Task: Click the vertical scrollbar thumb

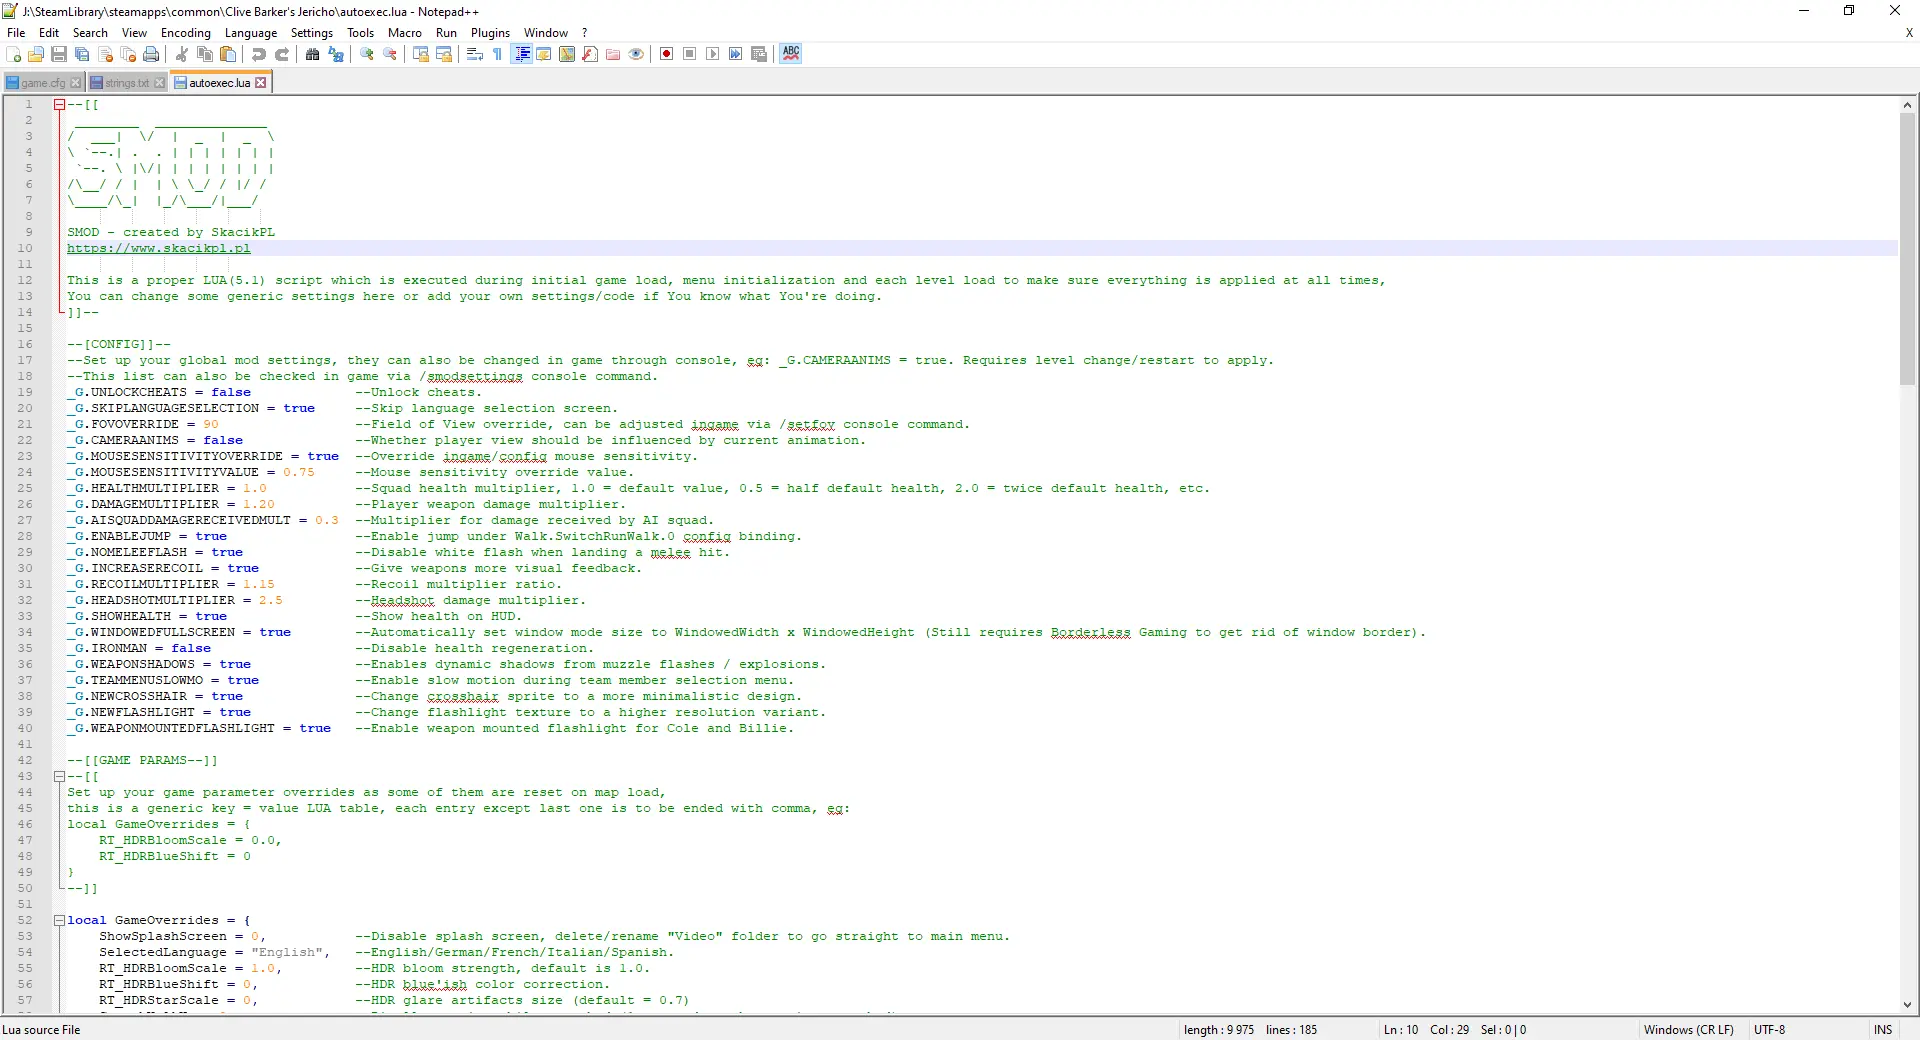Action: click(x=1907, y=249)
